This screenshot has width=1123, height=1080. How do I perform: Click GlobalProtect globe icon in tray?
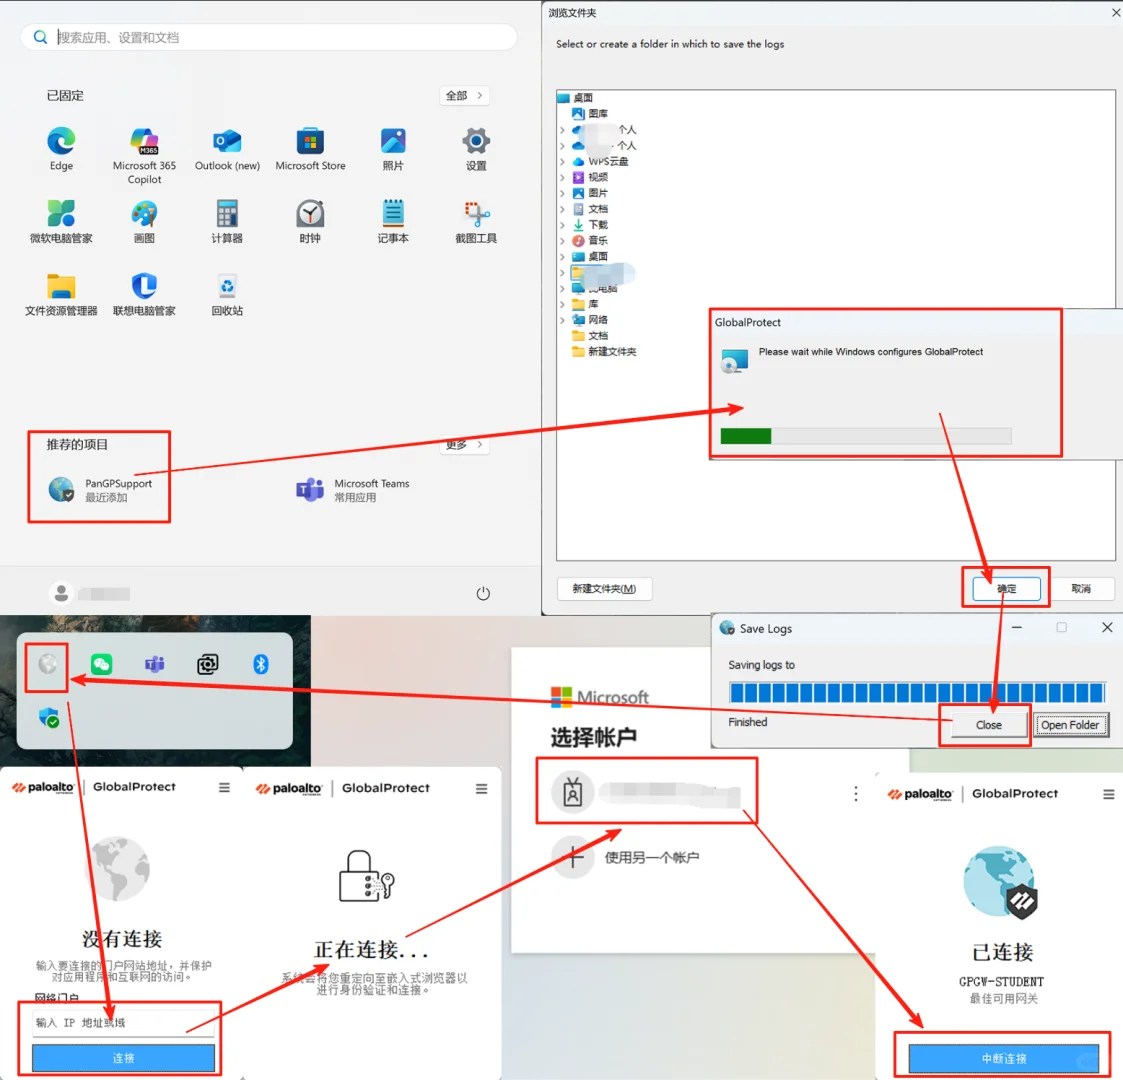(x=47, y=665)
